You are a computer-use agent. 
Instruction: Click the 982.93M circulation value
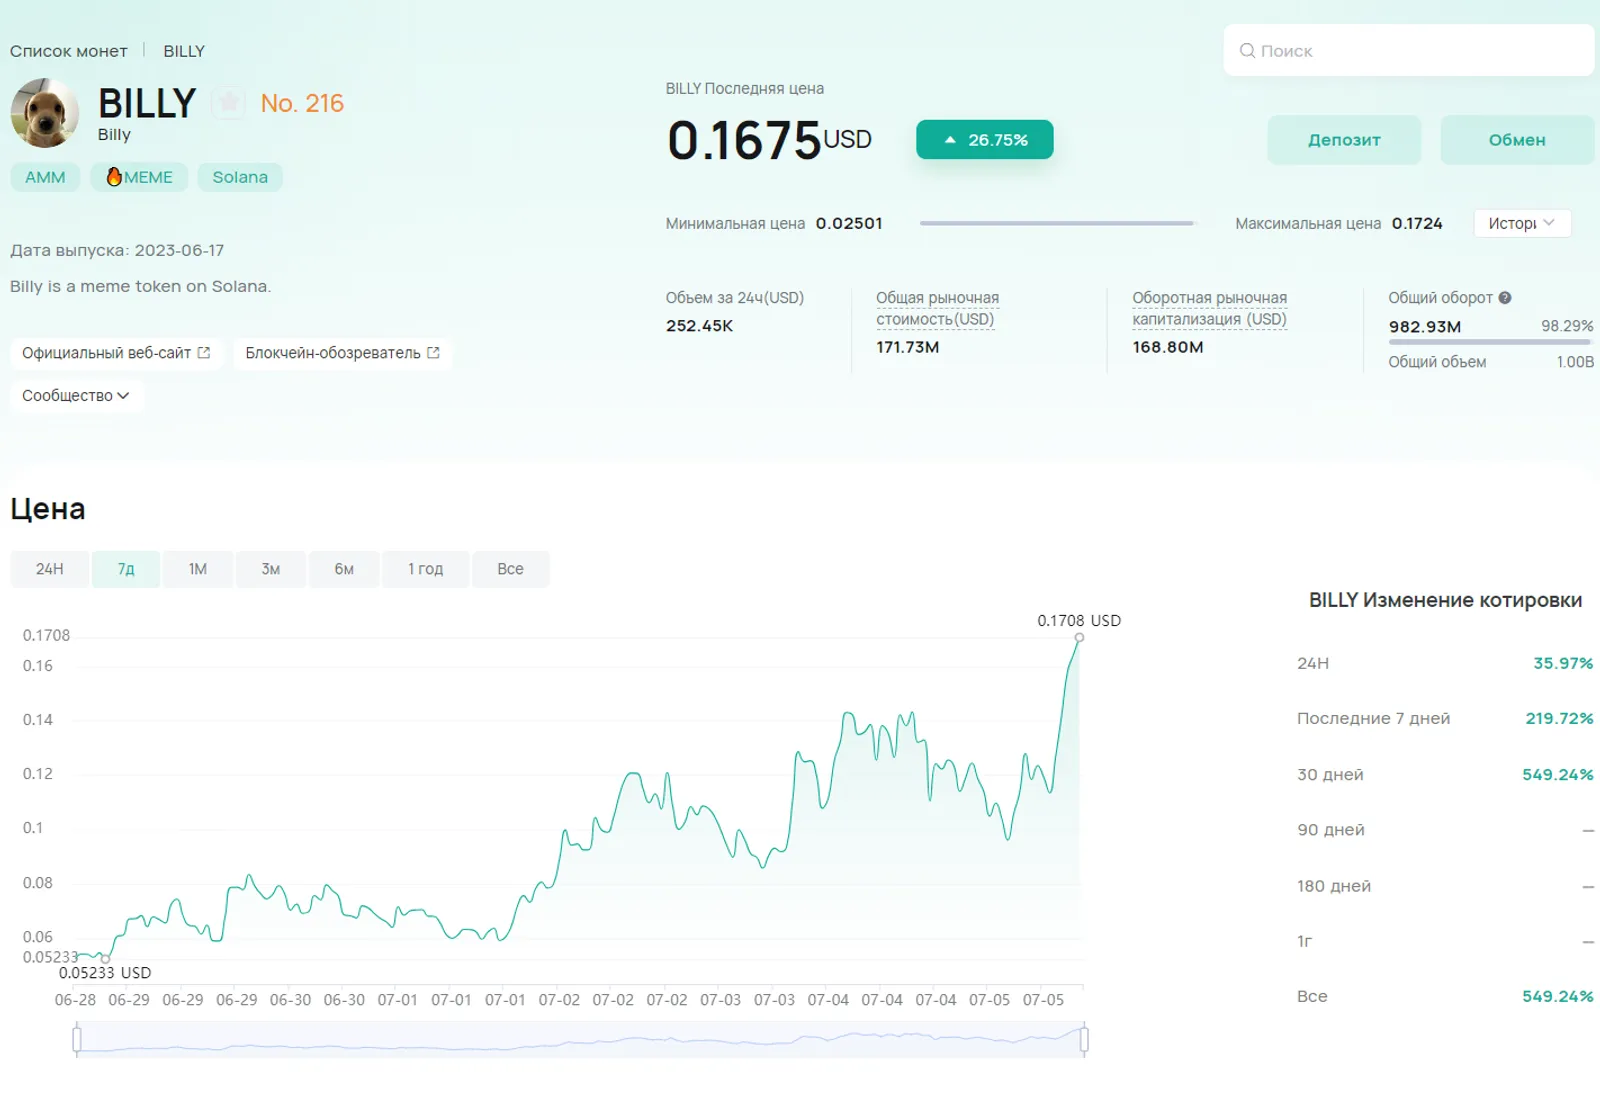pos(1424,327)
